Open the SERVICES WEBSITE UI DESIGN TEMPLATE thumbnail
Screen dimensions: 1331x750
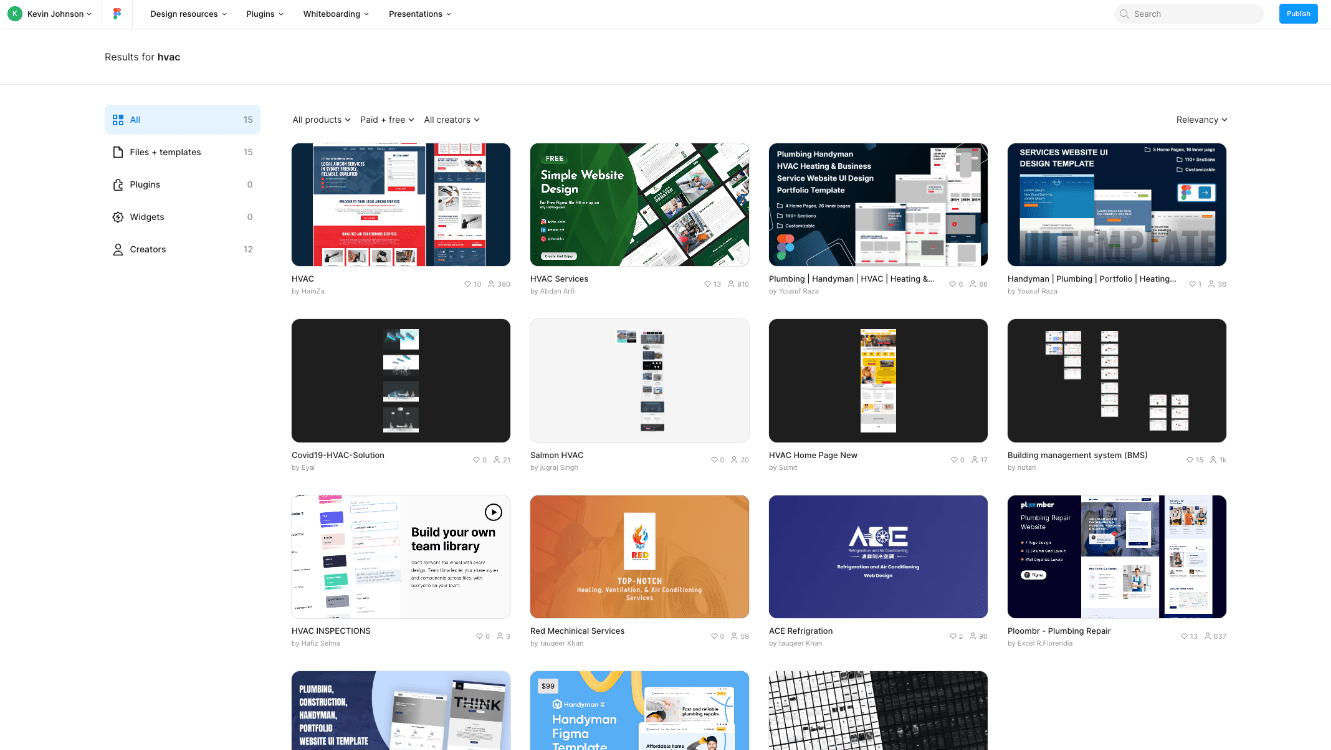[1117, 204]
